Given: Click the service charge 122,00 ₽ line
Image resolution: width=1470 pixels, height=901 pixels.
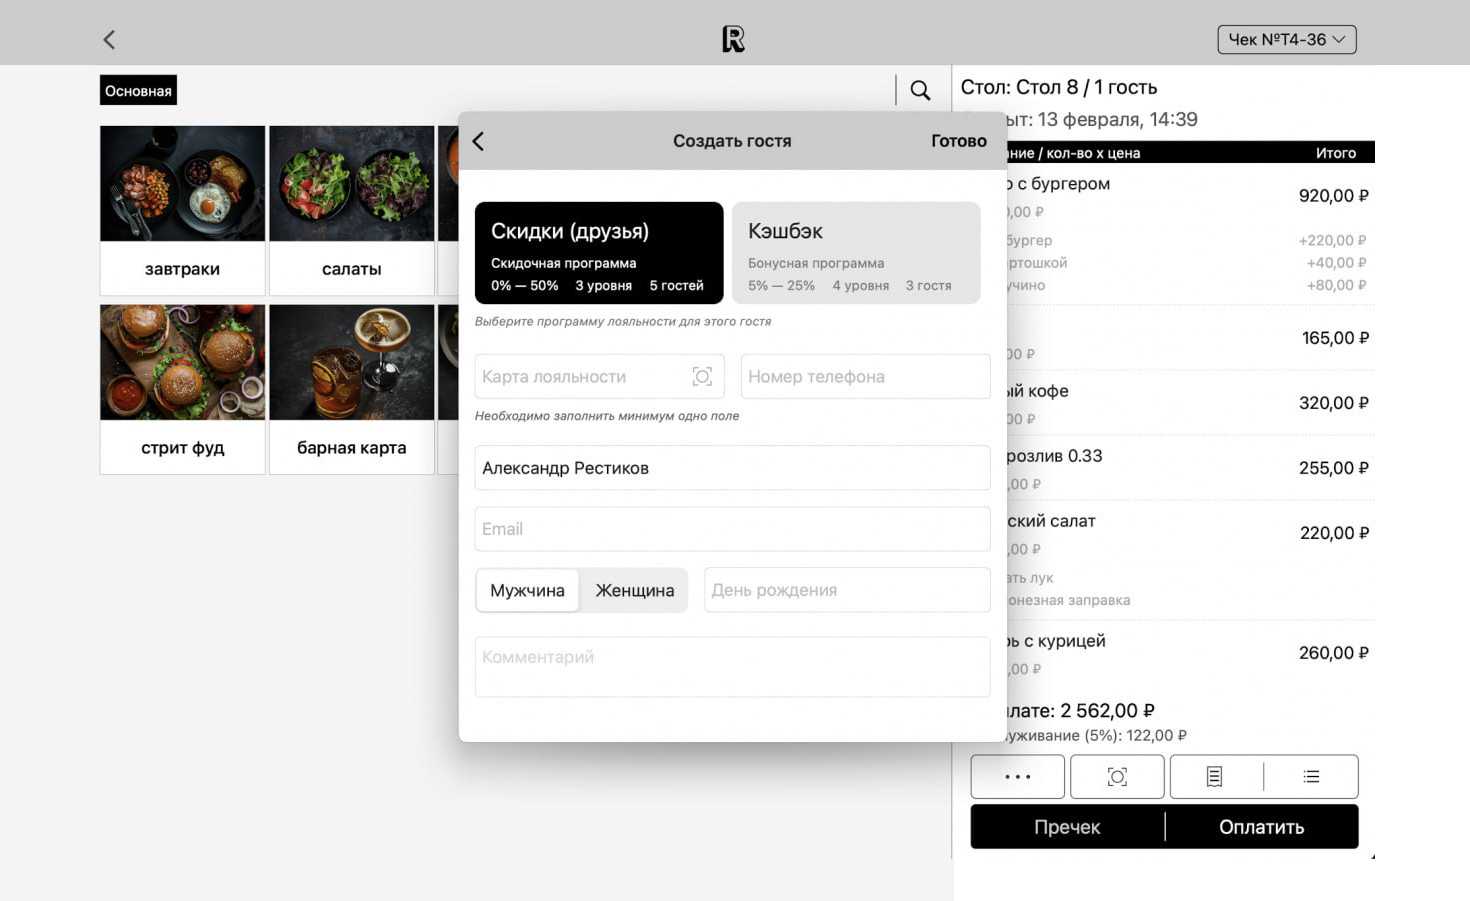Looking at the screenshot, I should tap(1097, 735).
